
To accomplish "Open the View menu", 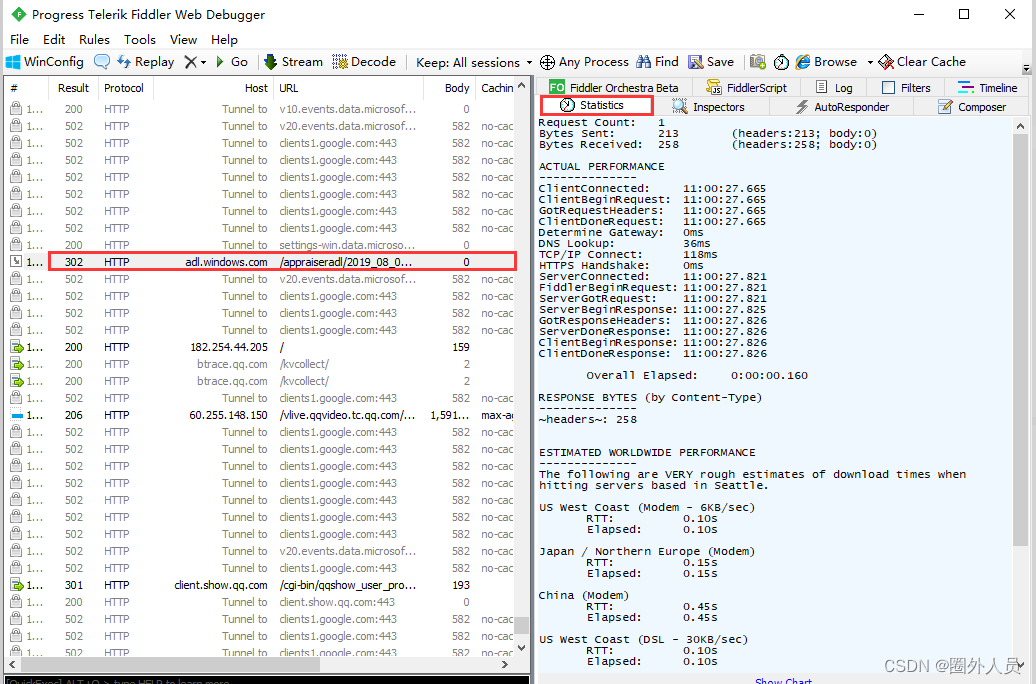I will 183,40.
